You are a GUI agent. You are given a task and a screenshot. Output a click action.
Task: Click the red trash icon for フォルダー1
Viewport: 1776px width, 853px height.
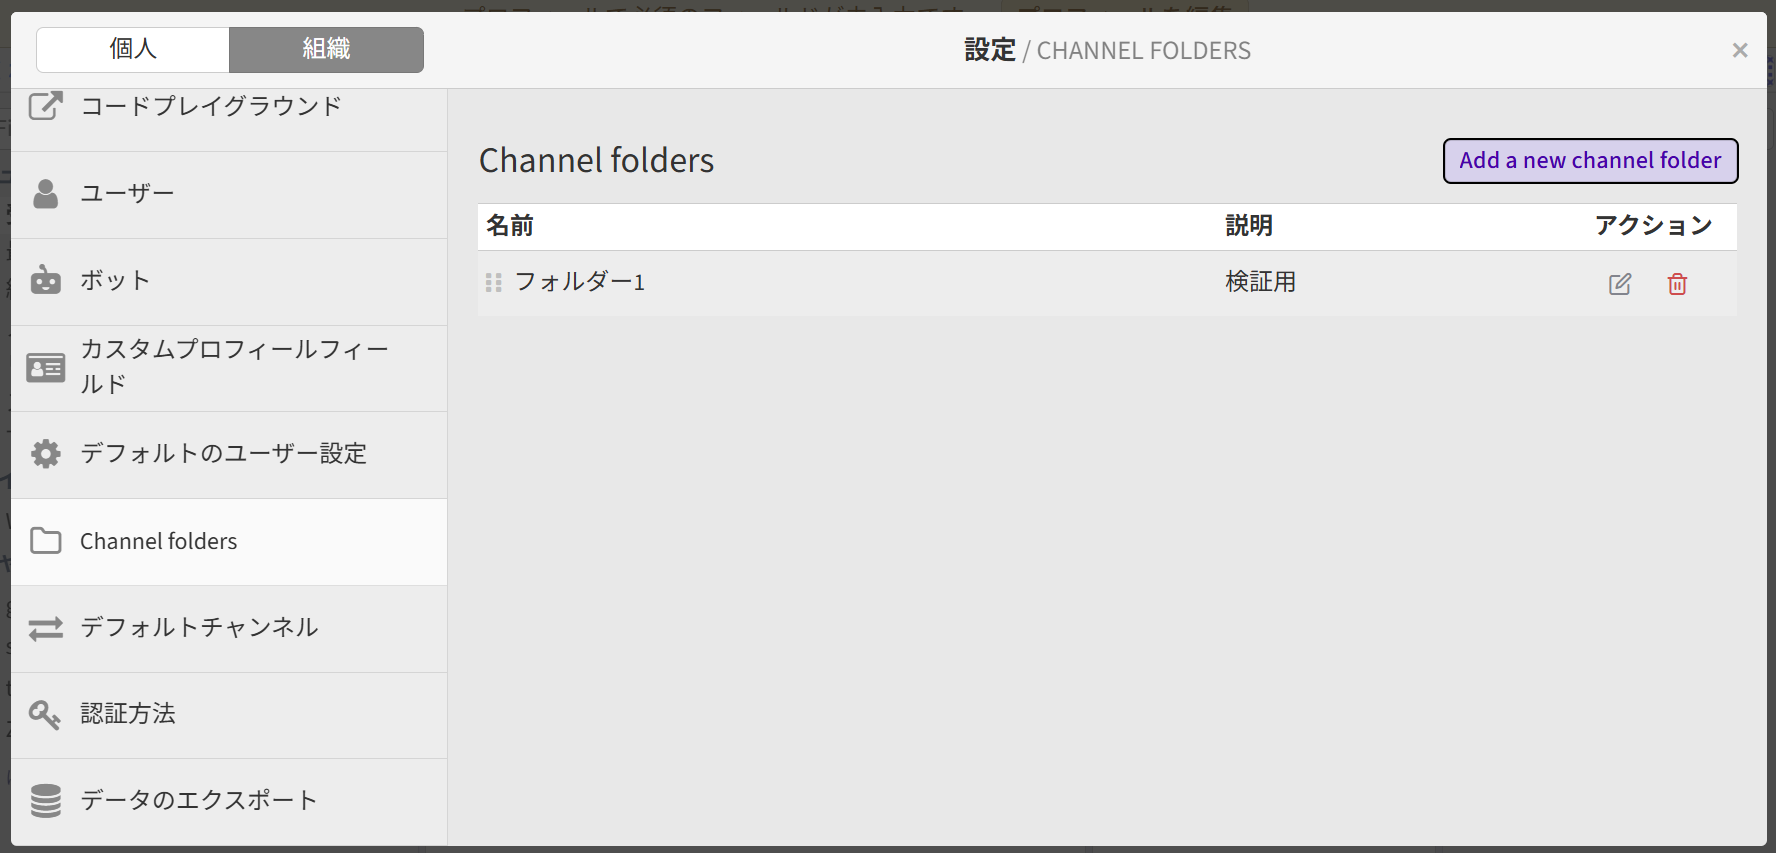click(x=1677, y=284)
